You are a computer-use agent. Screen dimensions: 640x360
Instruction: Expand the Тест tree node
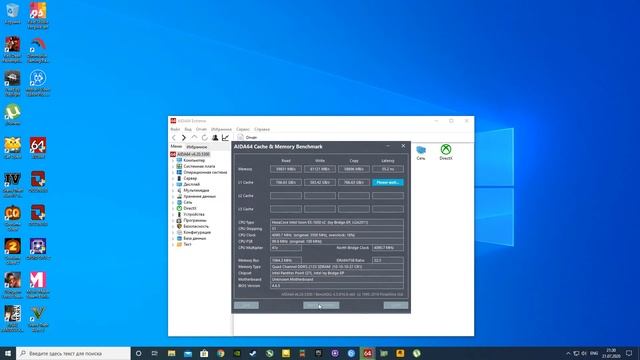pyautogui.click(x=173, y=244)
